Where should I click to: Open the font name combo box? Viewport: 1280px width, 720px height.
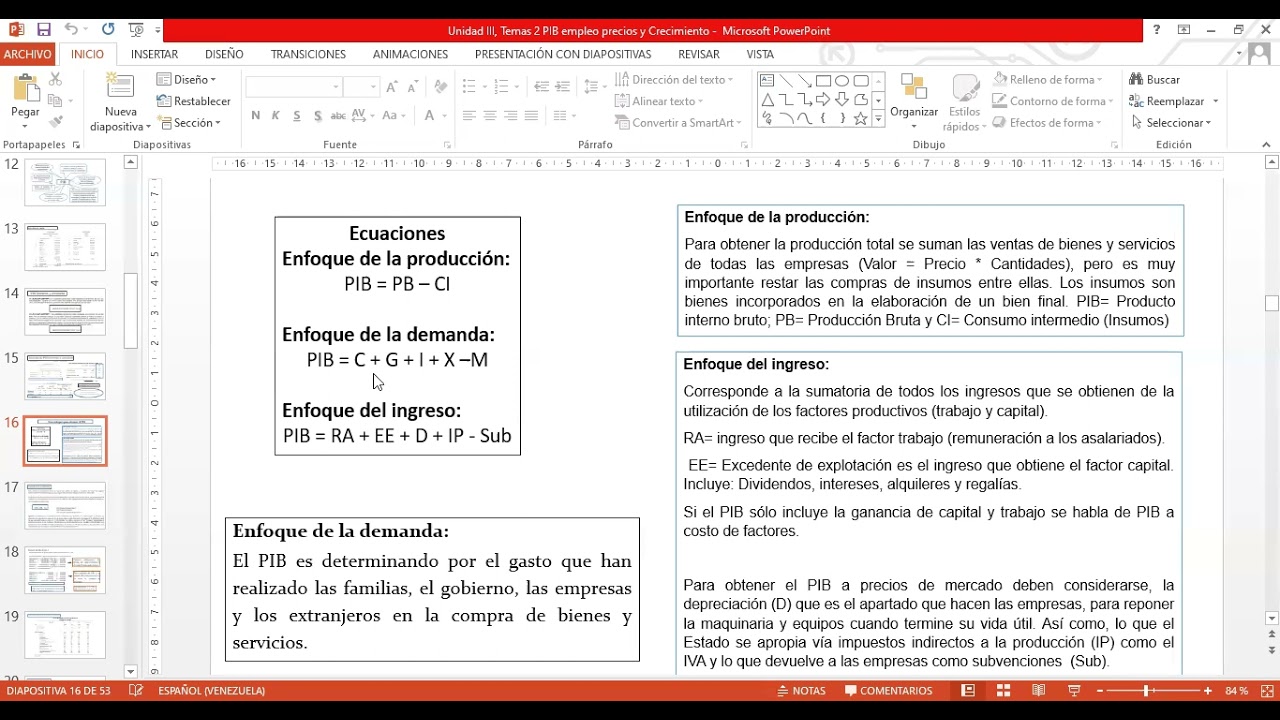pos(293,87)
